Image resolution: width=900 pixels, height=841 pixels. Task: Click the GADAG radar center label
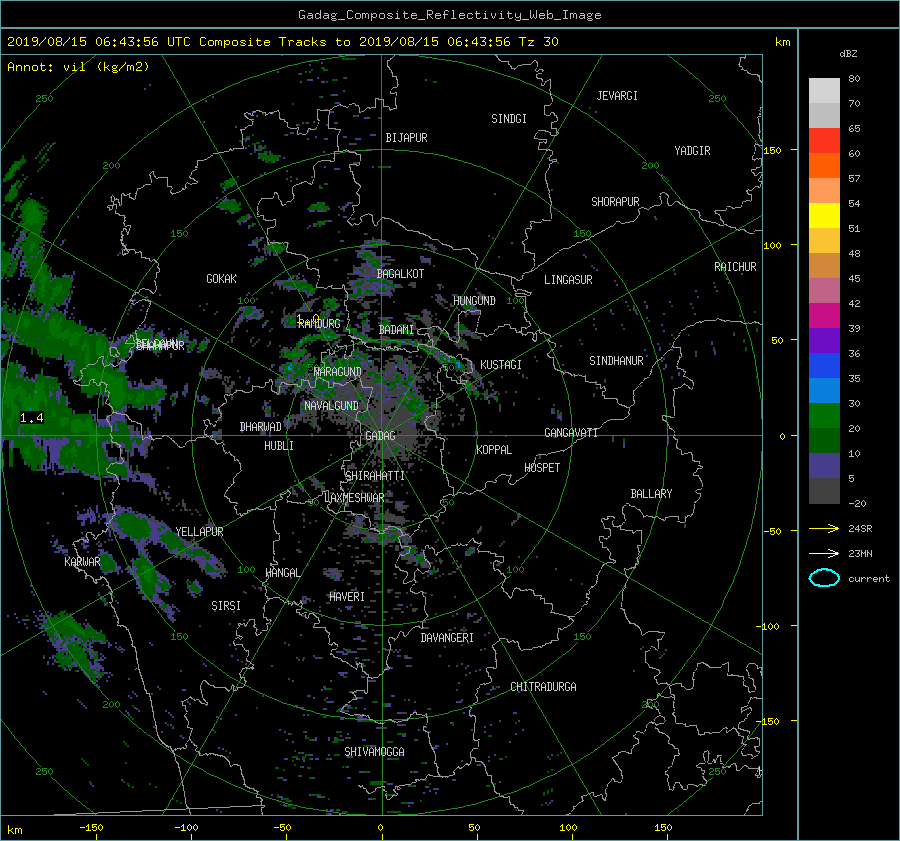pyautogui.click(x=380, y=436)
